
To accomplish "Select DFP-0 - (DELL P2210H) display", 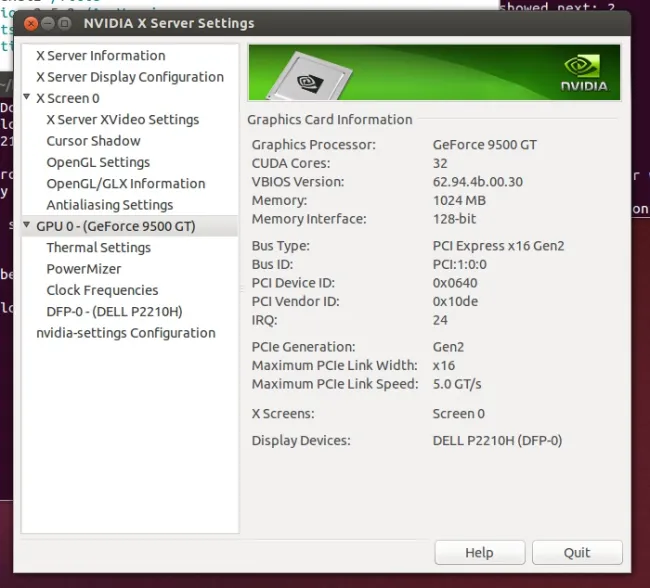I will (114, 311).
